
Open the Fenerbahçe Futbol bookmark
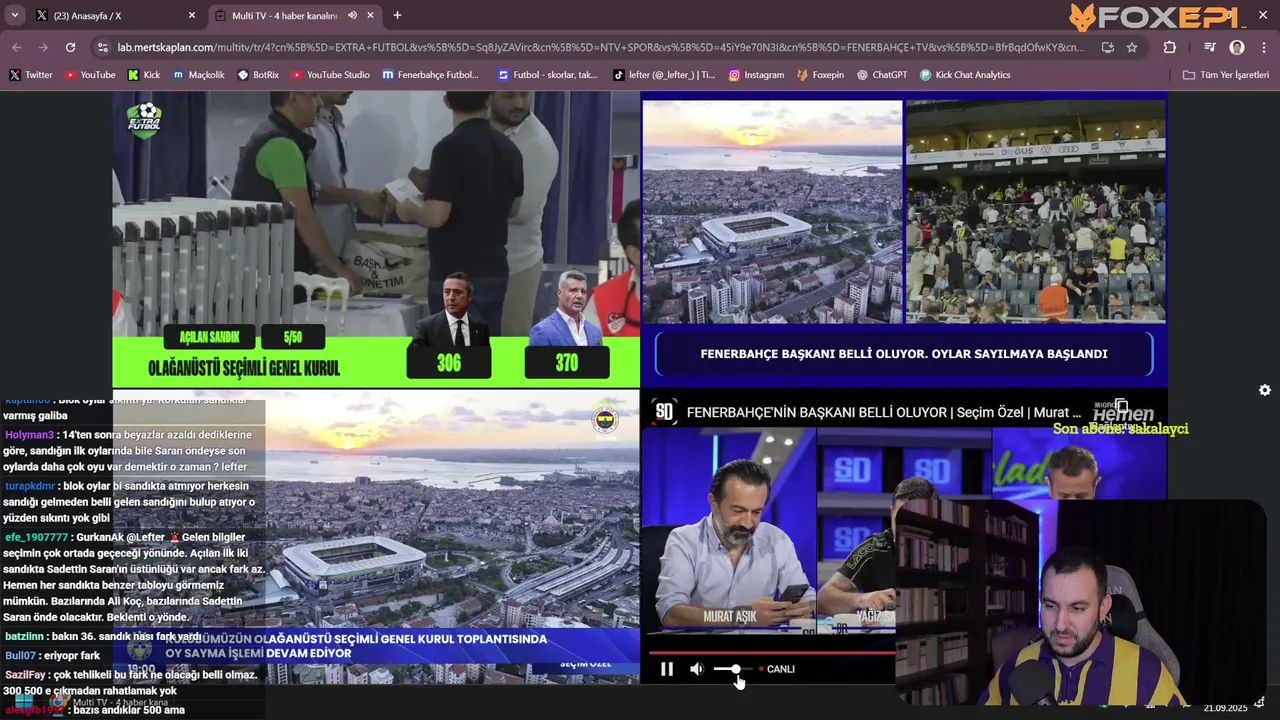430,75
